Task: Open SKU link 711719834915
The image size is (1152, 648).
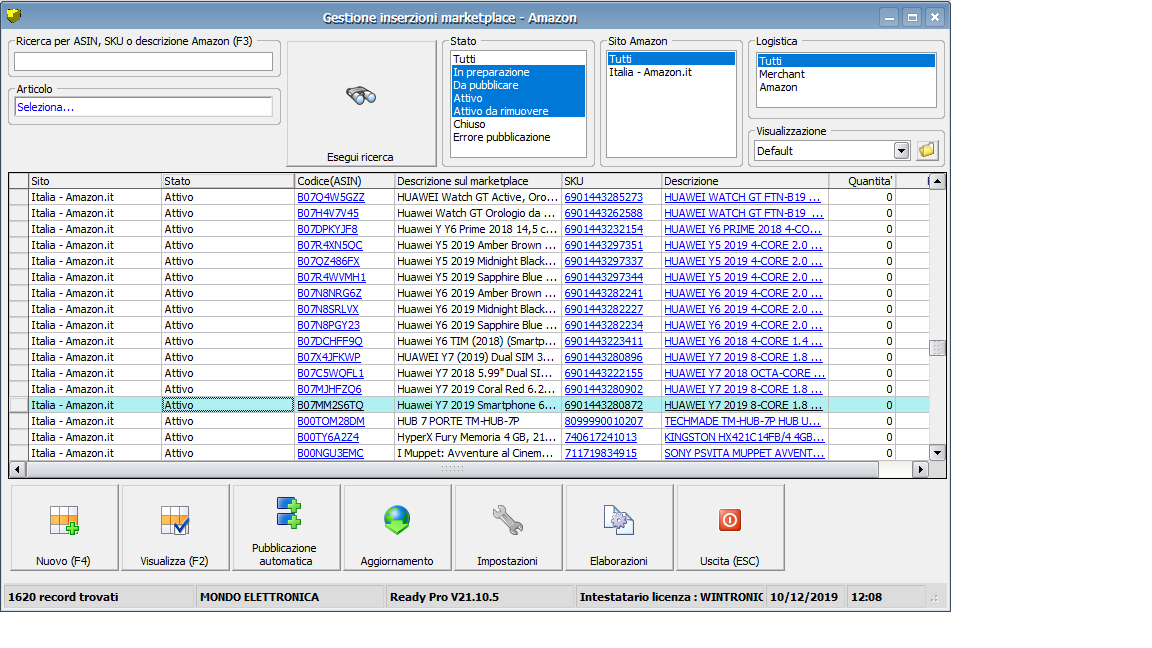Action: pos(600,453)
